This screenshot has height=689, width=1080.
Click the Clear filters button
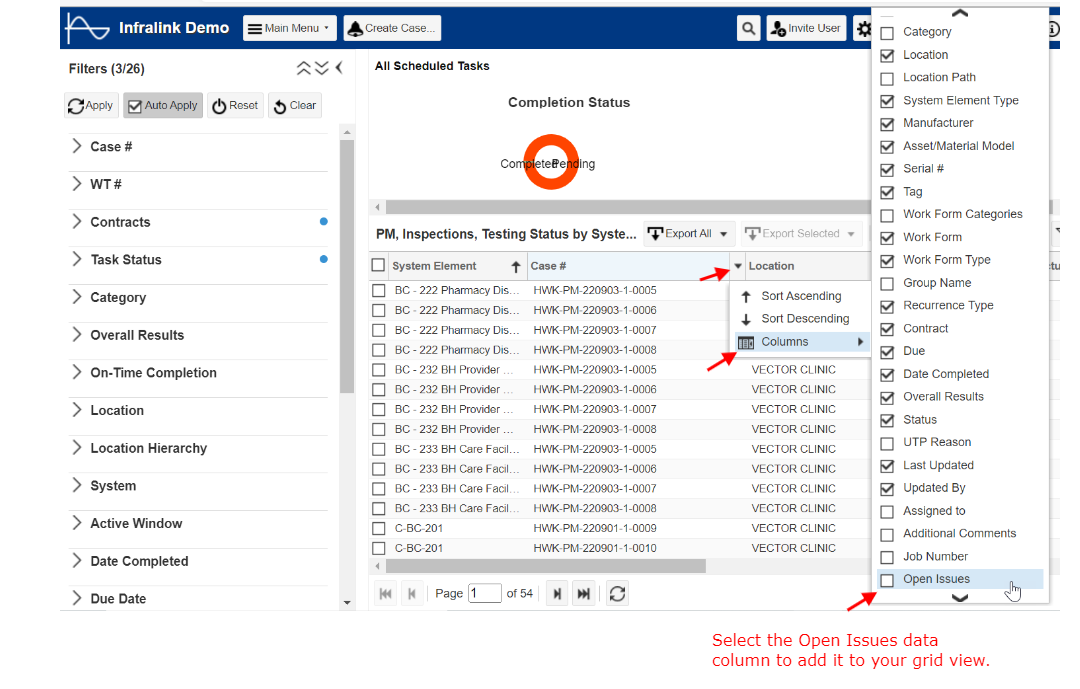(x=295, y=105)
